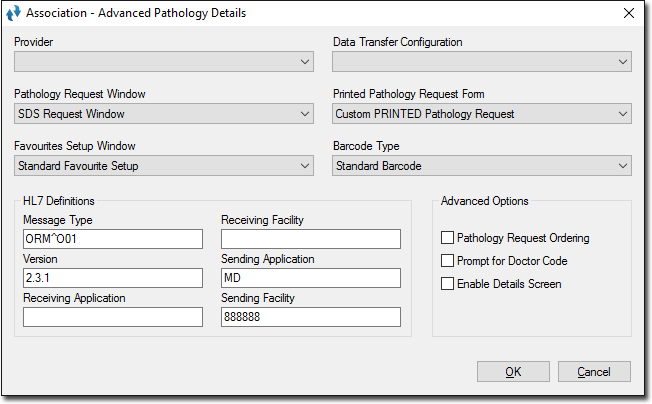Focus the Sending Facility field
The image size is (652, 404).
click(x=311, y=317)
